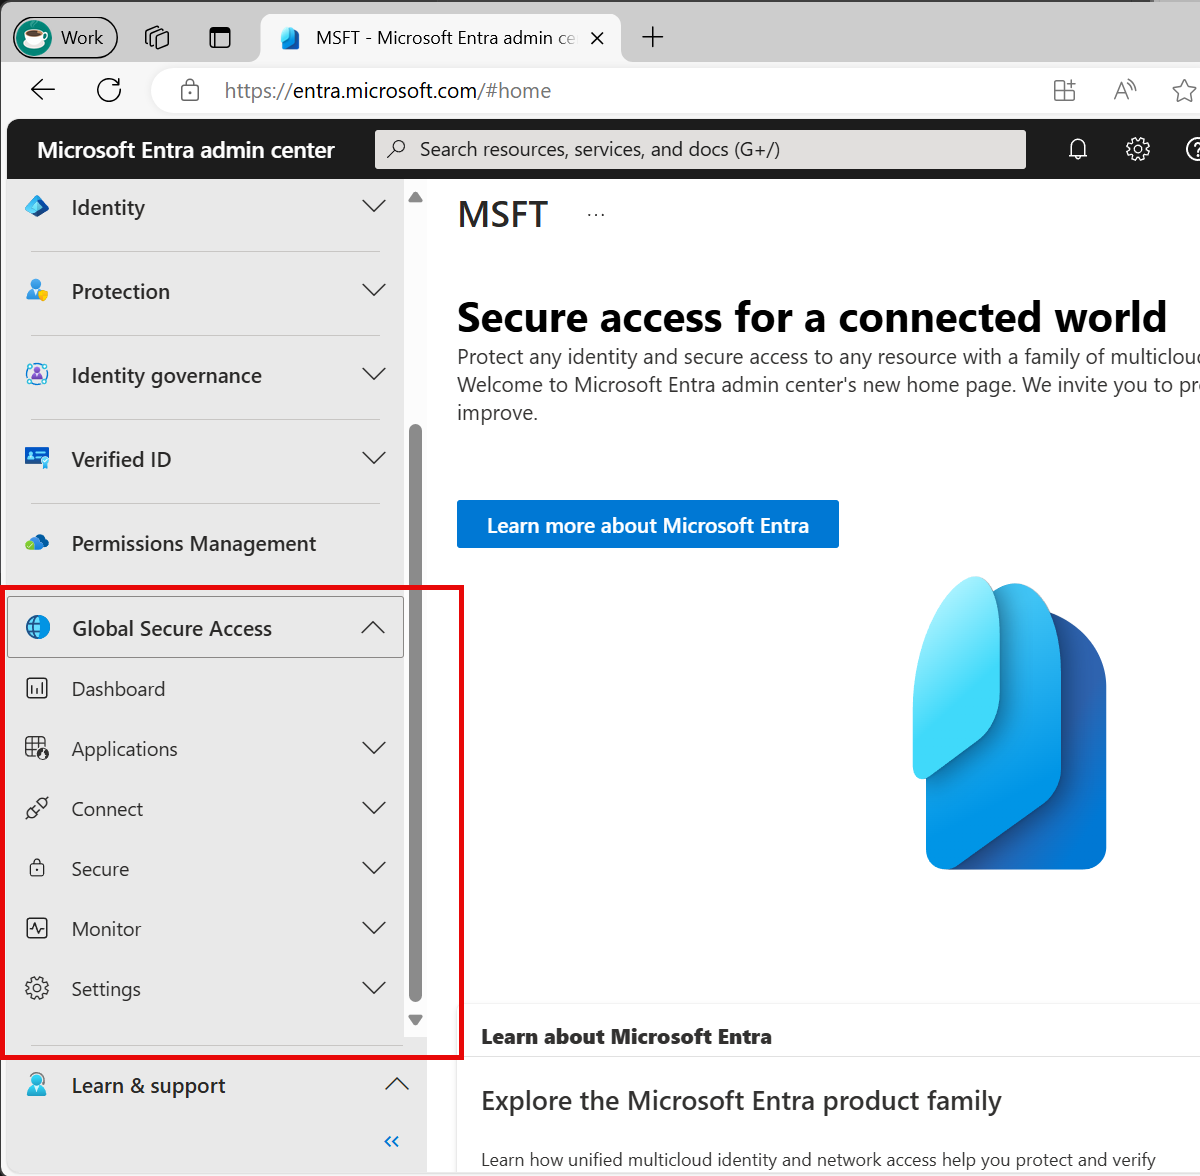Click the Secure lock icon

(37, 868)
